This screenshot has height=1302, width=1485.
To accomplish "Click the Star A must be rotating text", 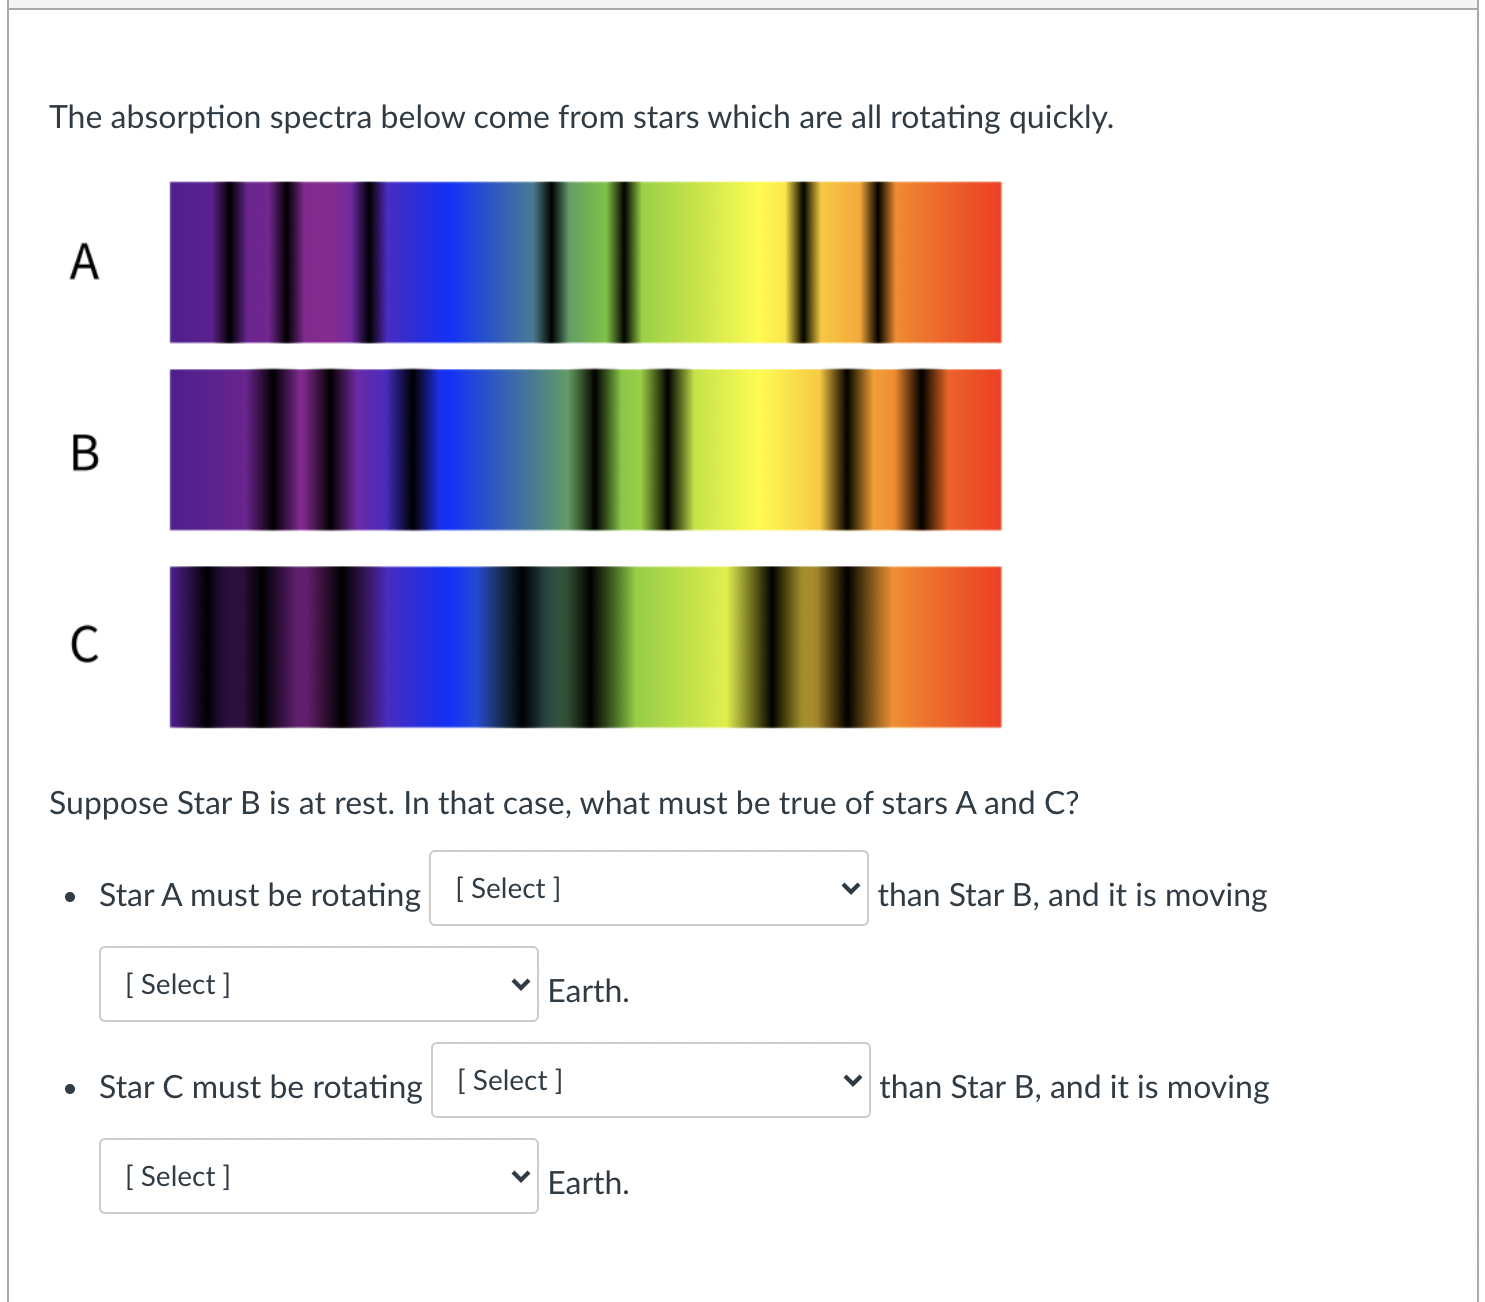I will tap(258, 895).
